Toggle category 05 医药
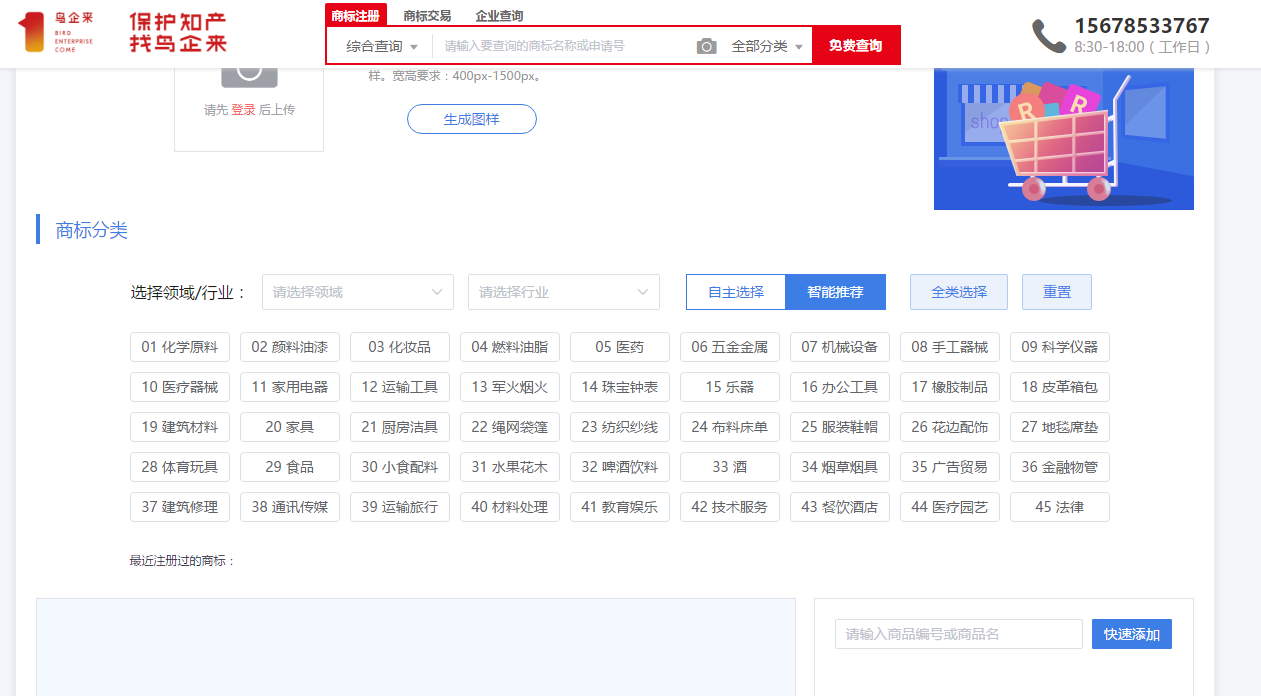Viewport: 1261px width, 696px height. [x=620, y=347]
